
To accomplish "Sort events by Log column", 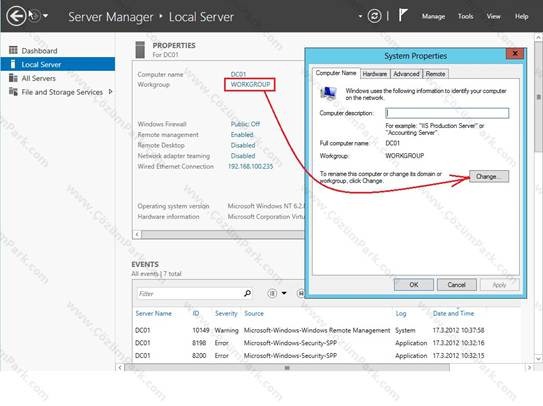I will [x=401, y=314].
